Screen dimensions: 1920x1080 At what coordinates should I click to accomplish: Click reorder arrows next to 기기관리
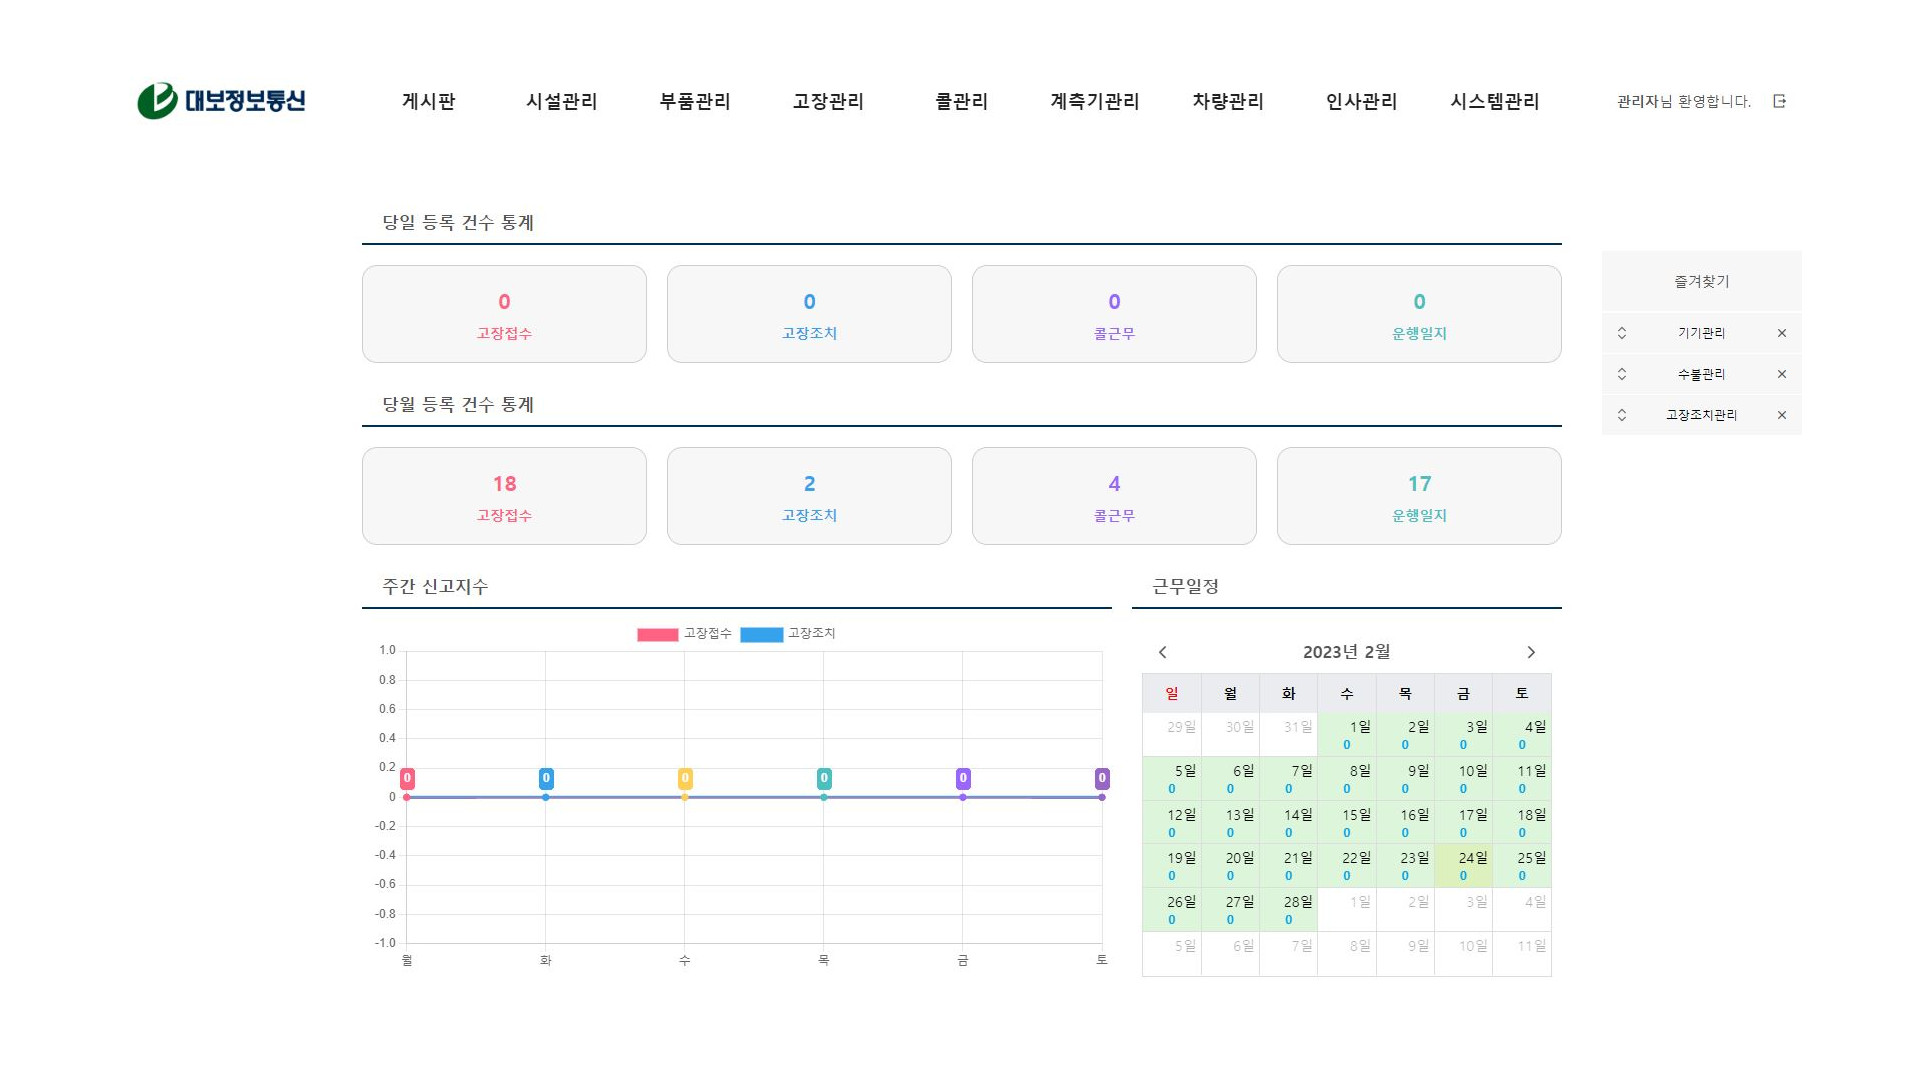pos(1622,333)
